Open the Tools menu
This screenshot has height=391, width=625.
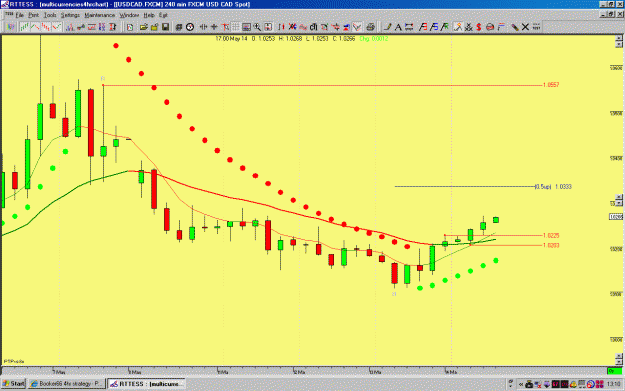pyautogui.click(x=50, y=15)
